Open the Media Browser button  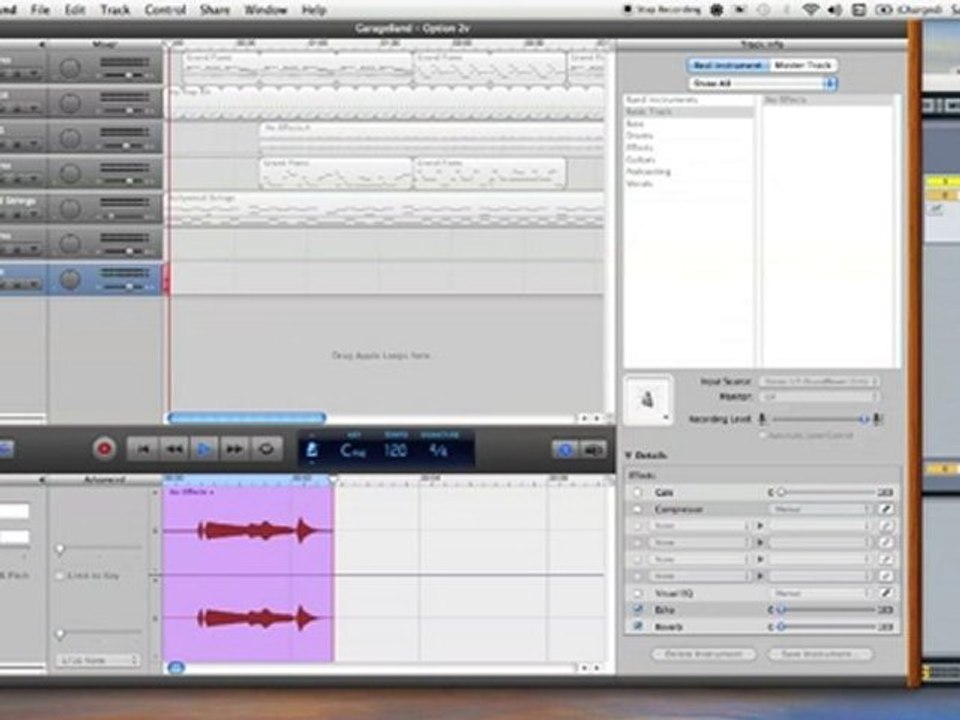[593, 450]
